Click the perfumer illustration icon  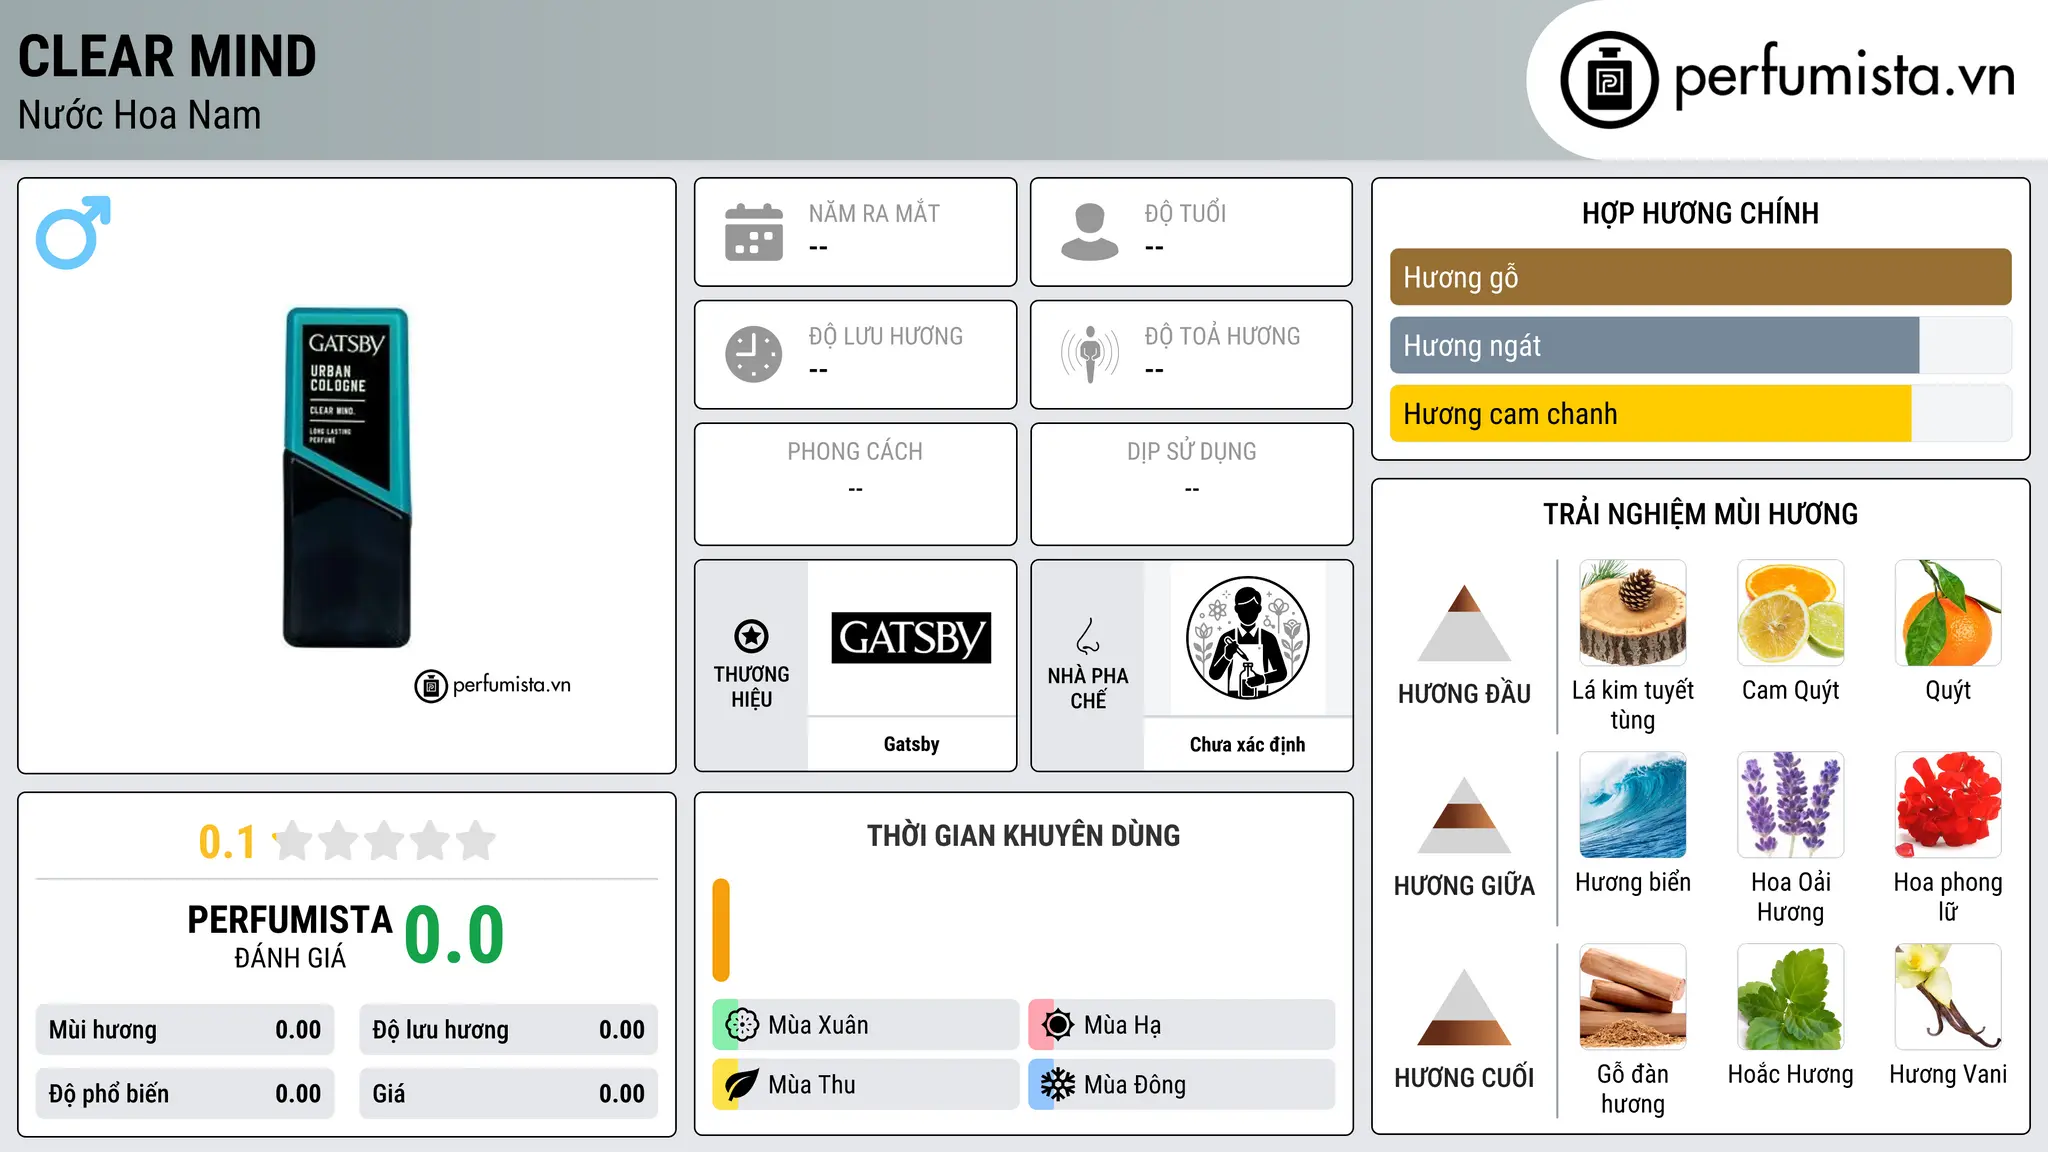coord(1247,638)
